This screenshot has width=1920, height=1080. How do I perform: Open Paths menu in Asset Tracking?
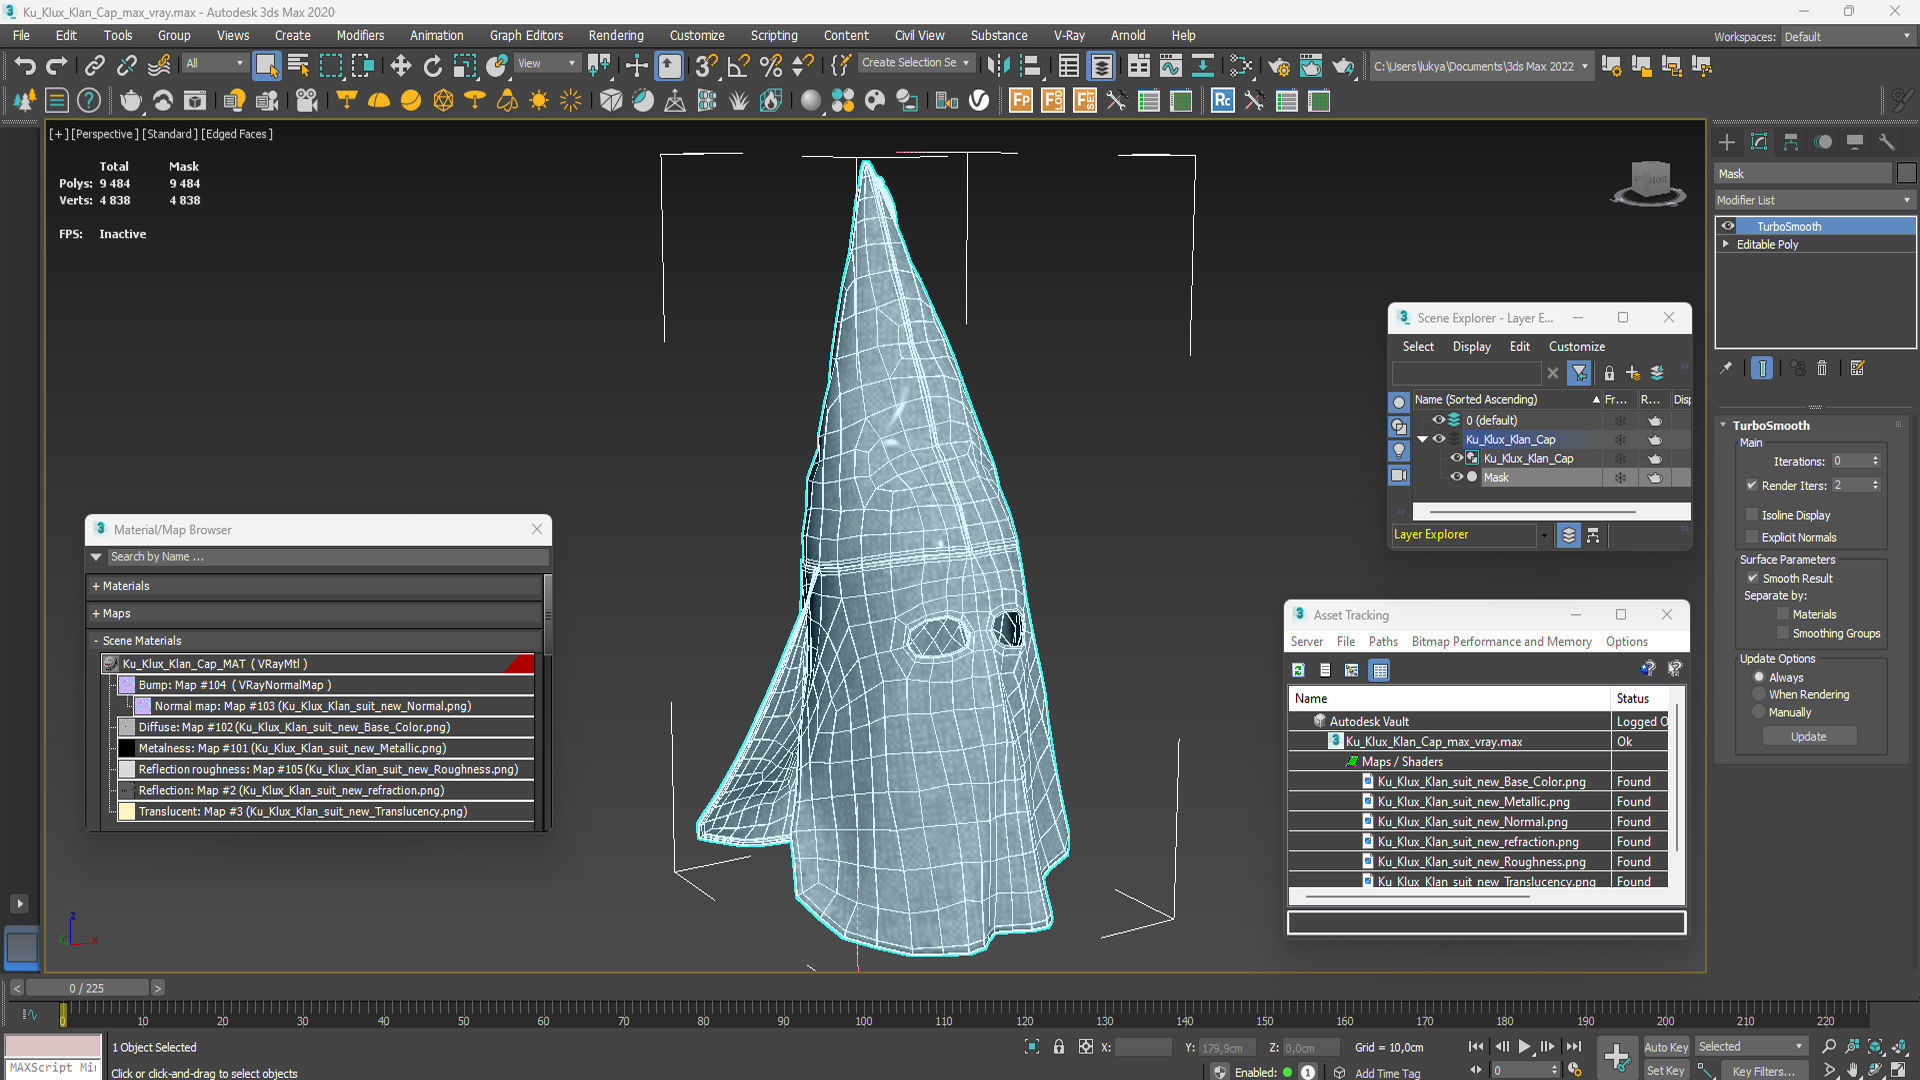pos(1383,642)
